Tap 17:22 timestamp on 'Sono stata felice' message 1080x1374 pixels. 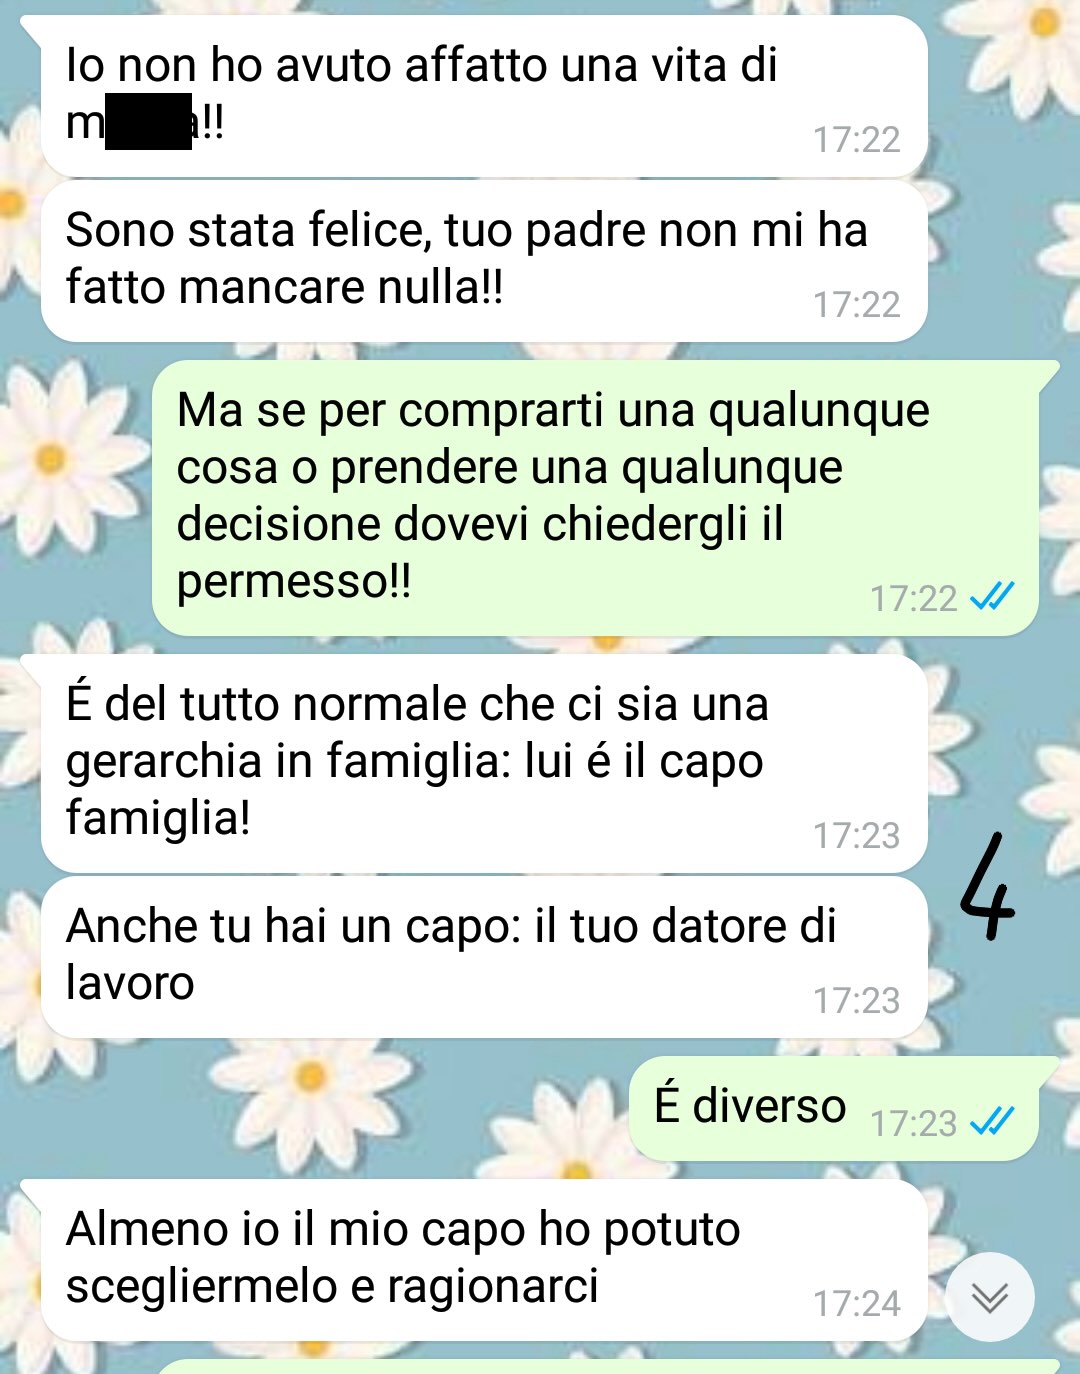click(x=856, y=304)
